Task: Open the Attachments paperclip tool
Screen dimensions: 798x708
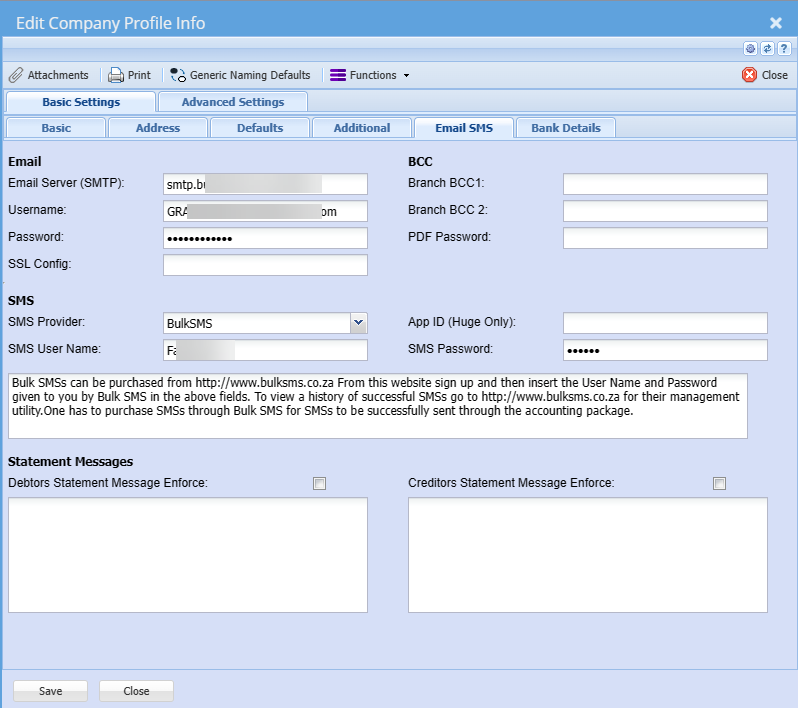Action: [49, 75]
